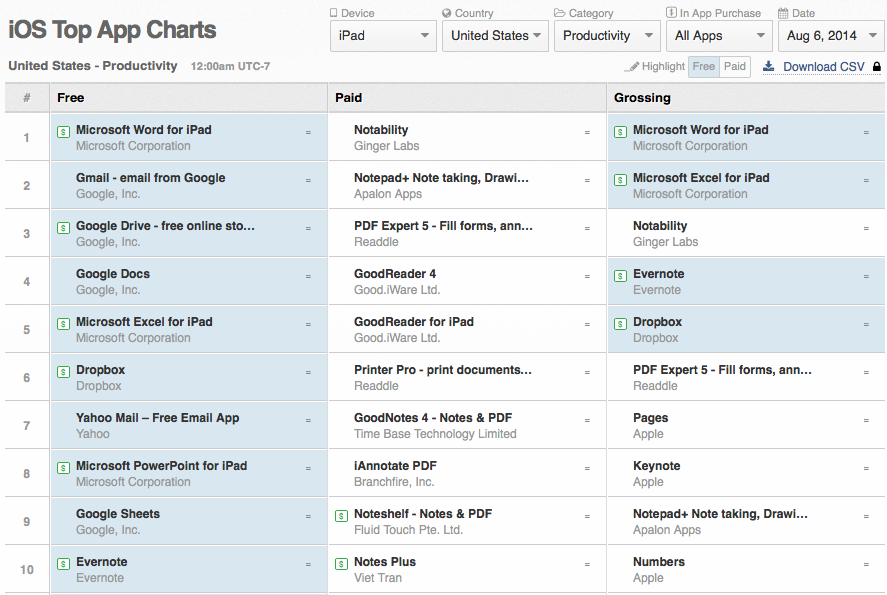Click in-app purchase icon beside Grossing Dropbox
Screen dimensions: 887x595
coord(621,324)
